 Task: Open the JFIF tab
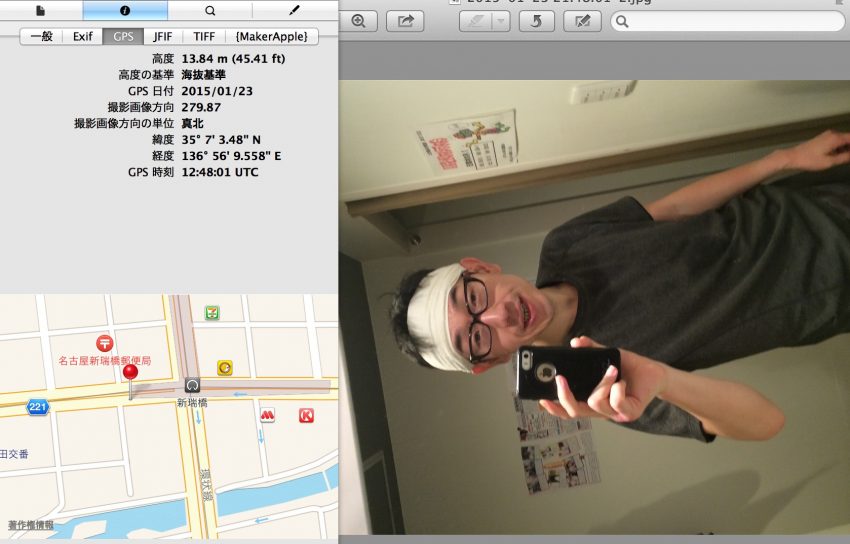click(163, 36)
